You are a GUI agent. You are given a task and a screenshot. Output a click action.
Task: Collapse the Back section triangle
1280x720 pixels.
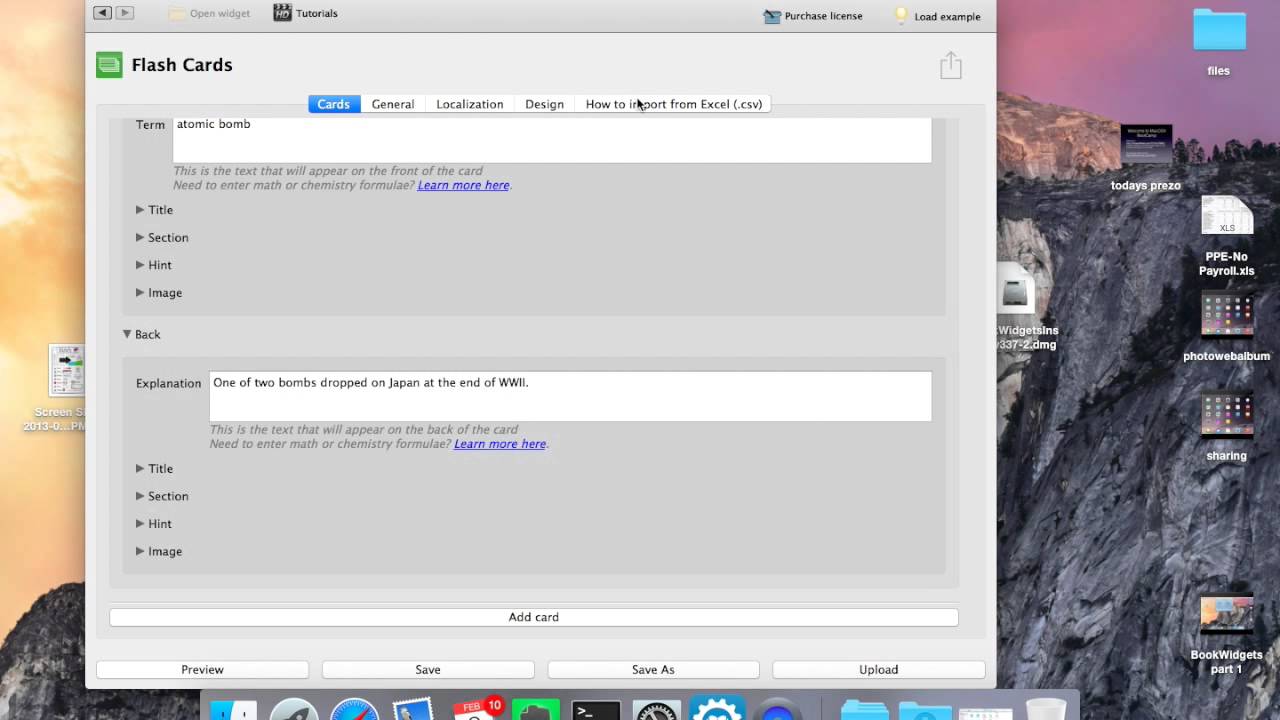click(127, 334)
